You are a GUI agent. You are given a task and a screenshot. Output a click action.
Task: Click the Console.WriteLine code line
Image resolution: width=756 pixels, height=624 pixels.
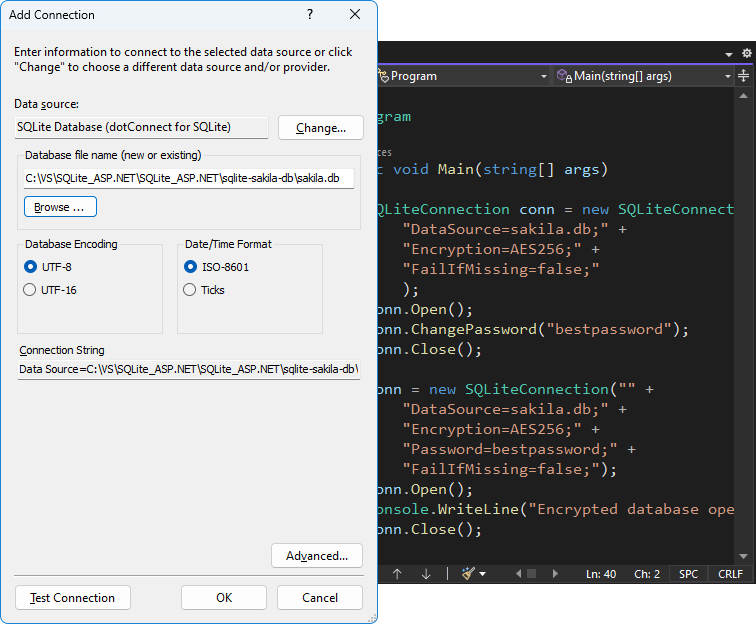coord(556,509)
